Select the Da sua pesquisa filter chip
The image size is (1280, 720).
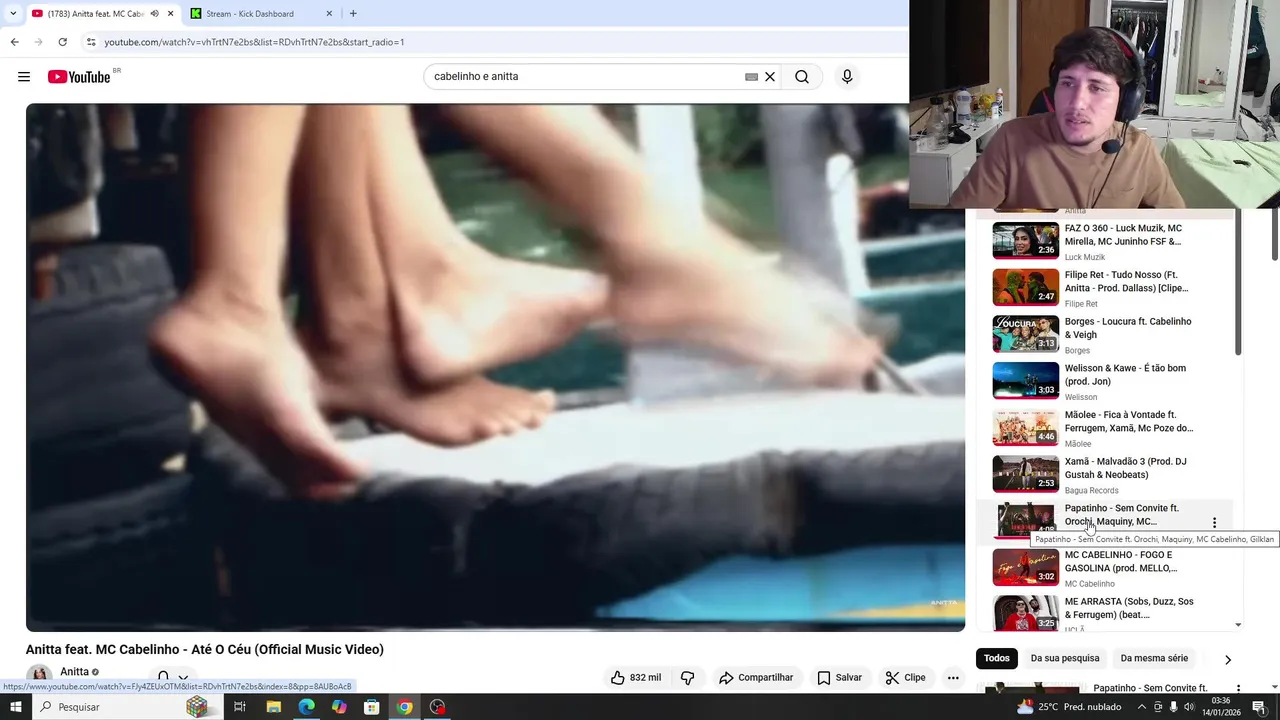coord(1064,658)
